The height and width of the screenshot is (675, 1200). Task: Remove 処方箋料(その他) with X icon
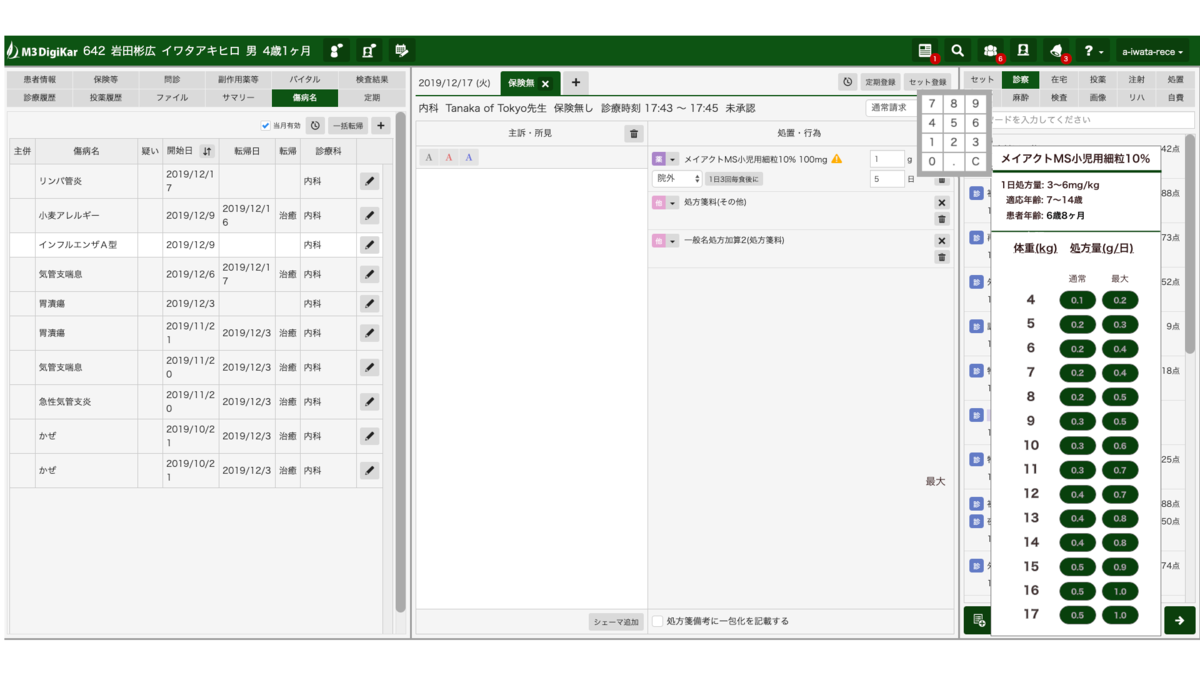pos(941,203)
